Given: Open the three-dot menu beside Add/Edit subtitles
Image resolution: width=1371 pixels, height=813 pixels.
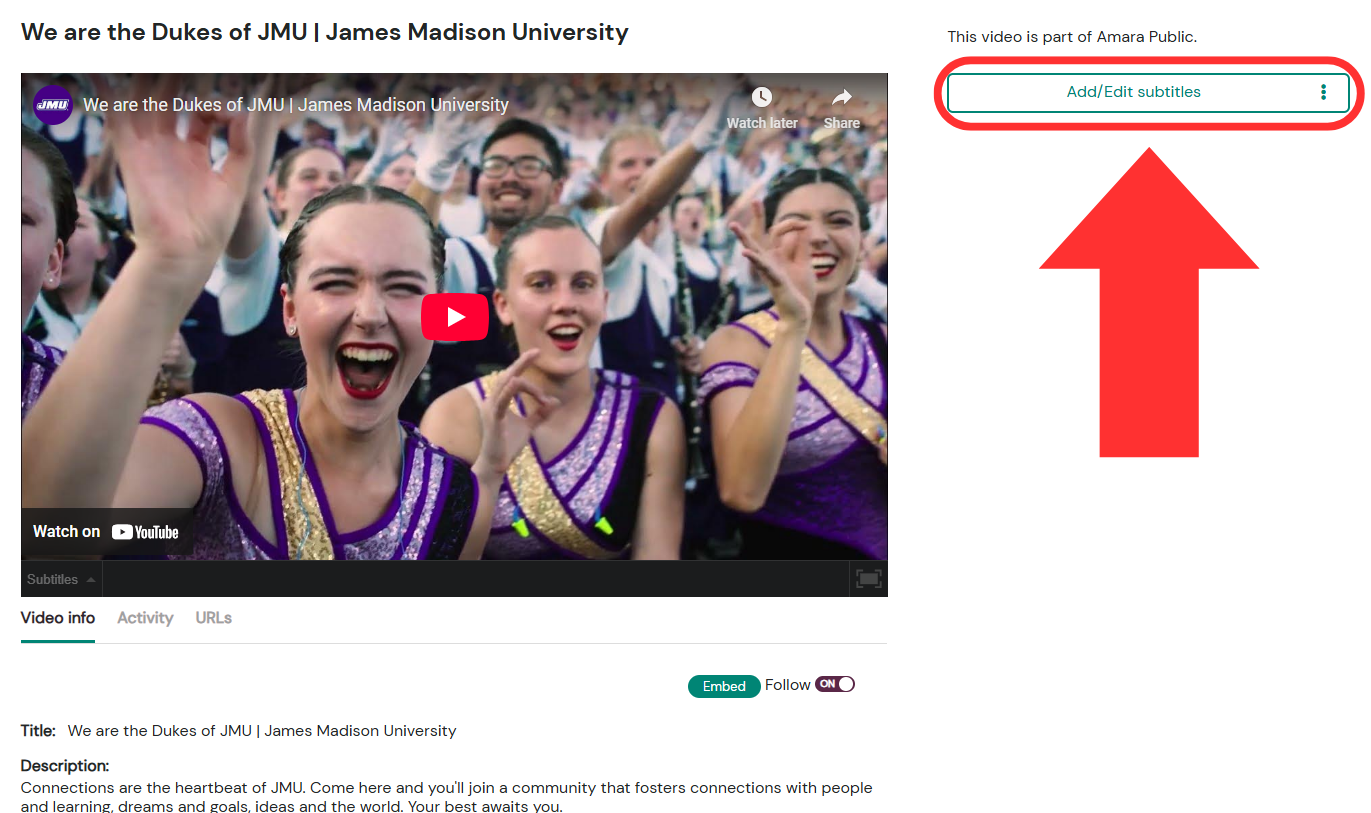Looking at the screenshot, I should pyautogui.click(x=1323, y=92).
